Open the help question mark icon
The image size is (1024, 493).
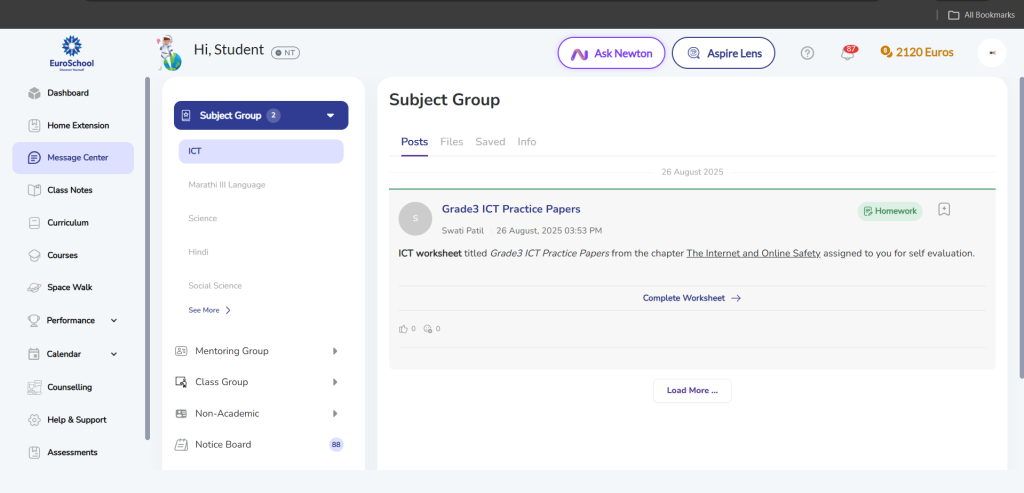(807, 53)
